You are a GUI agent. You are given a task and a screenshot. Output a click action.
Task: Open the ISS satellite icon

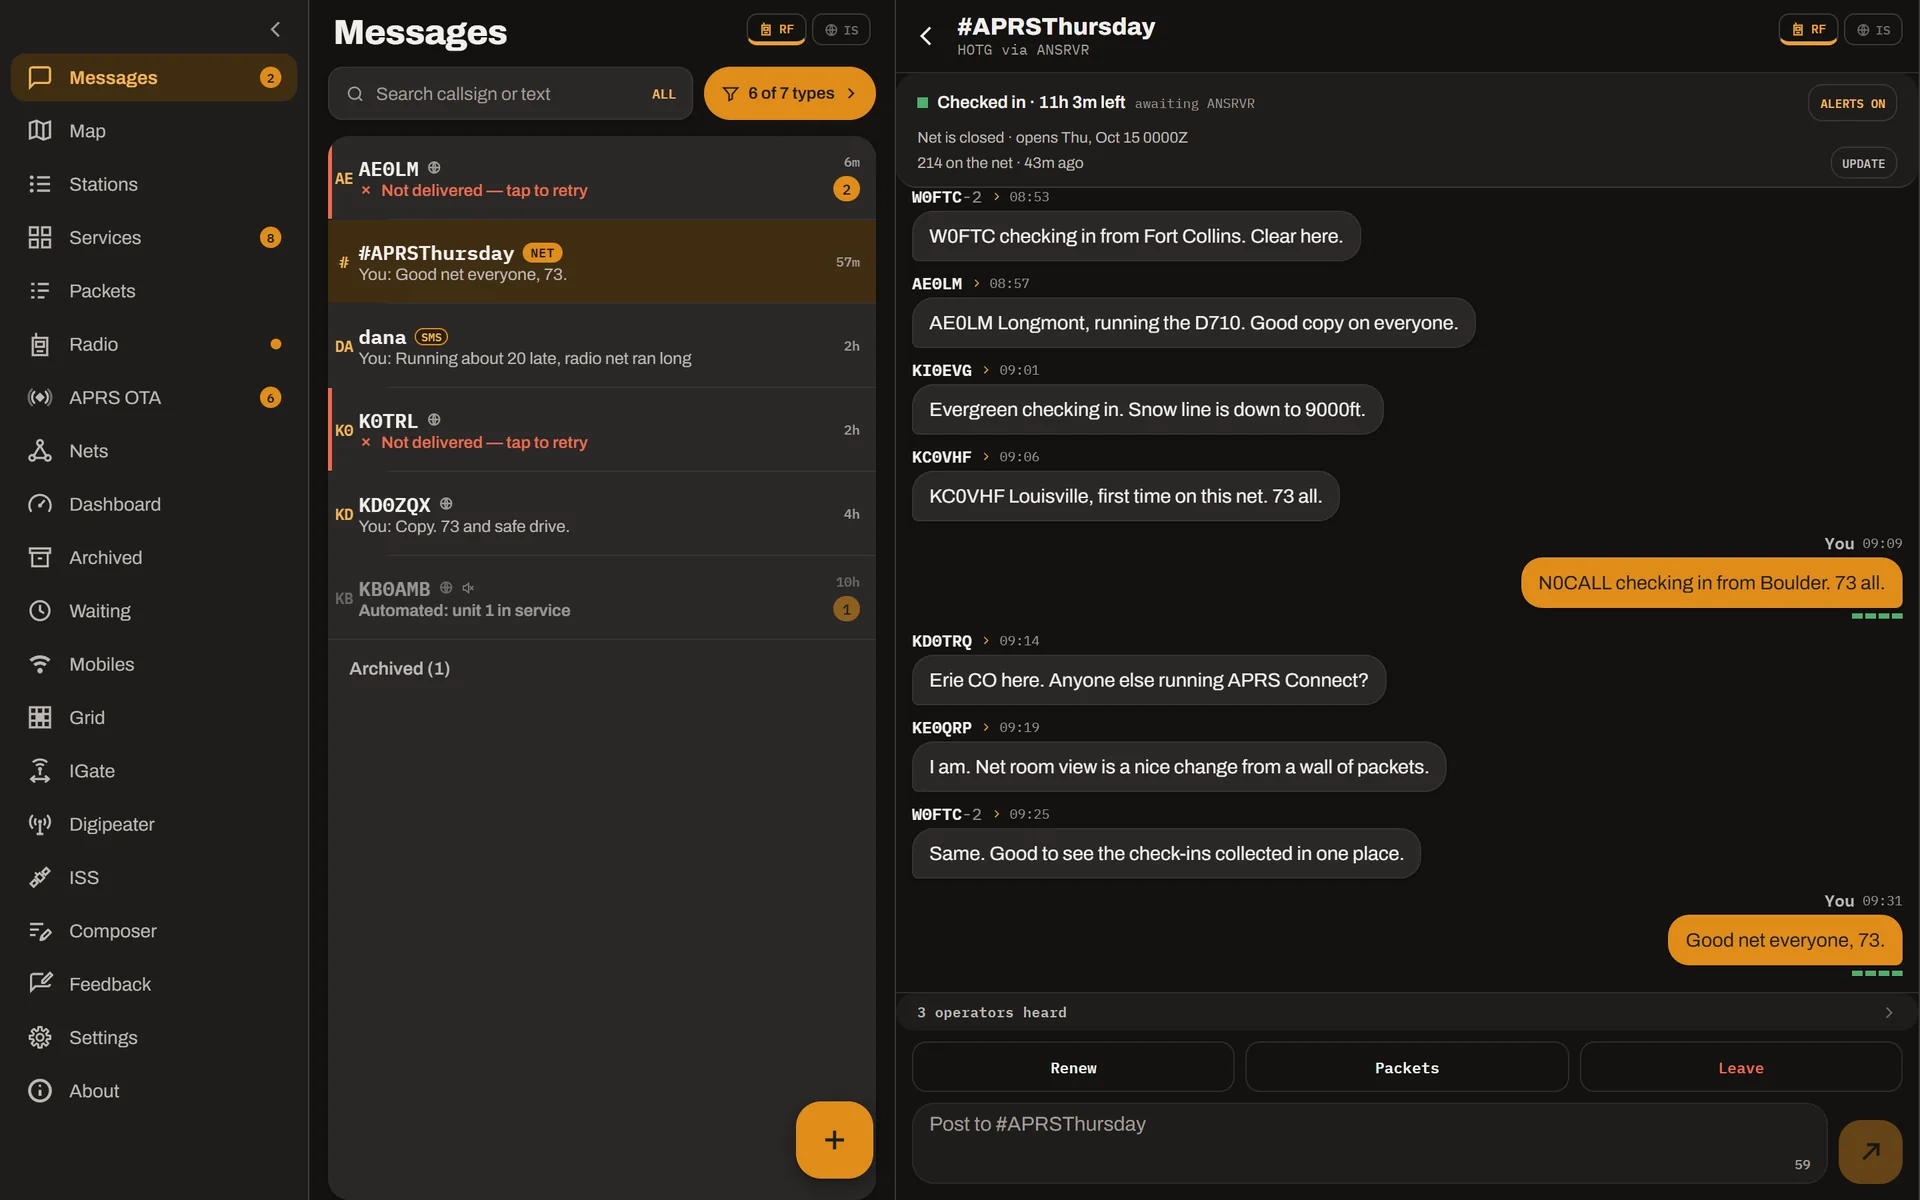point(40,877)
